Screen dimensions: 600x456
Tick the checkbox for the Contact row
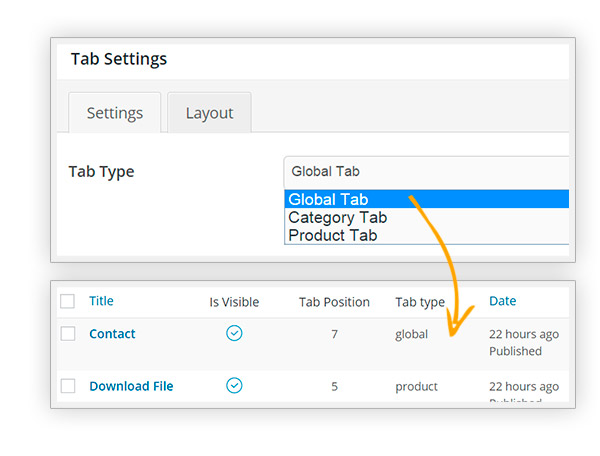click(x=68, y=334)
